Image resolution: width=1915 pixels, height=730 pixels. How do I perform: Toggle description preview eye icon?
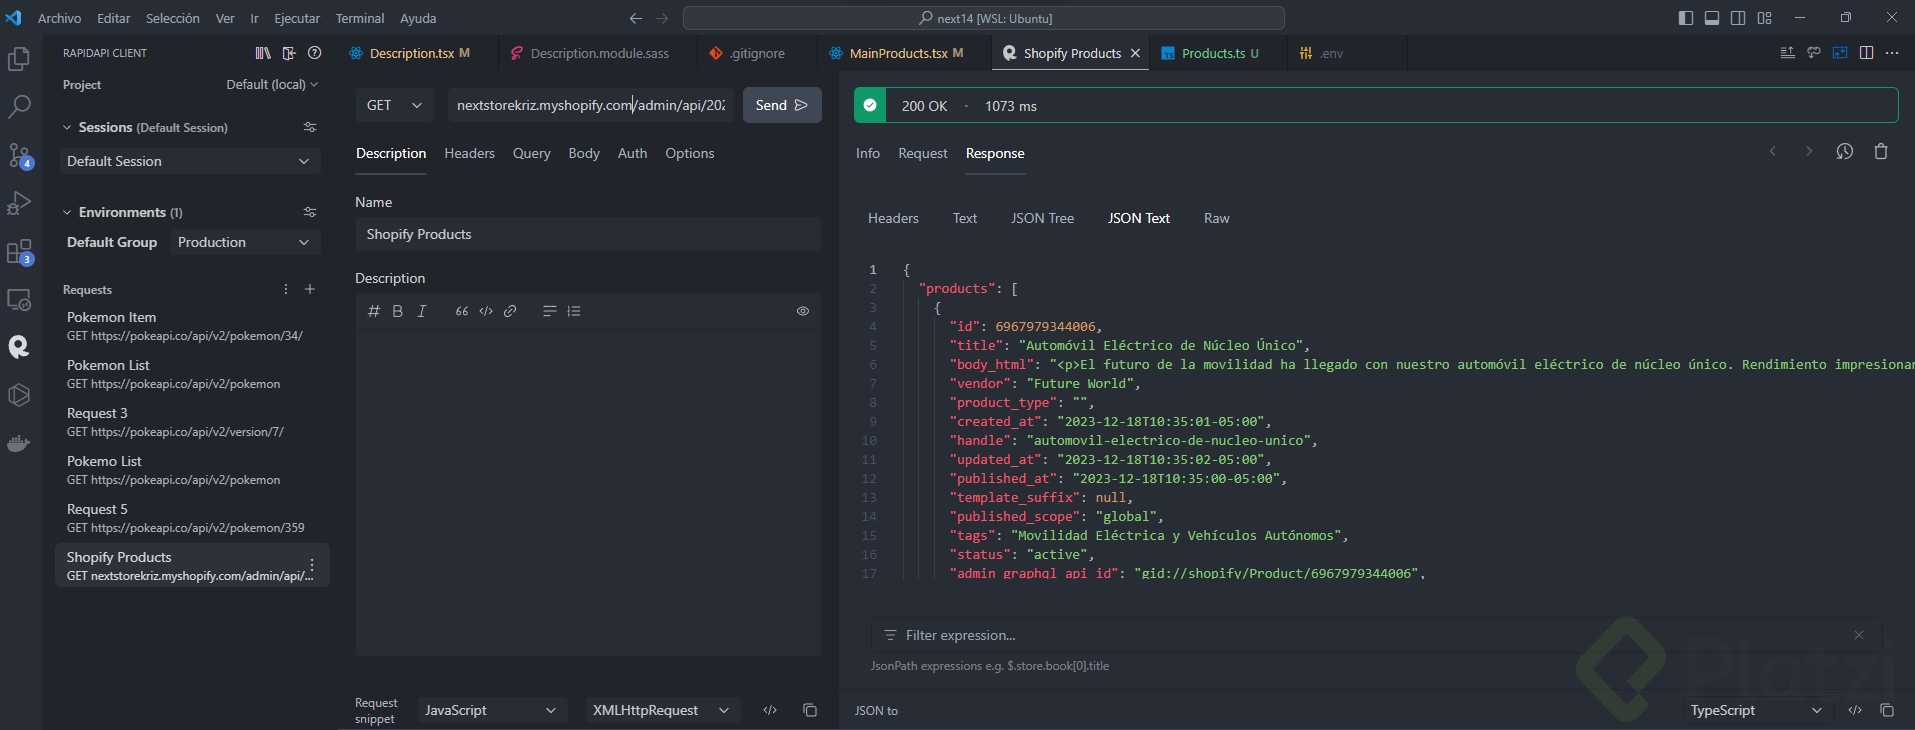point(803,311)
